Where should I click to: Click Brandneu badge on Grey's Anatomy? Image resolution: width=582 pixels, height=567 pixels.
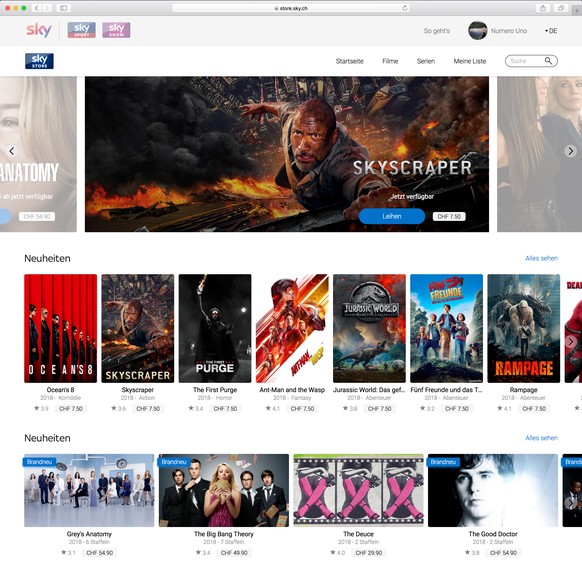[39, 462]
